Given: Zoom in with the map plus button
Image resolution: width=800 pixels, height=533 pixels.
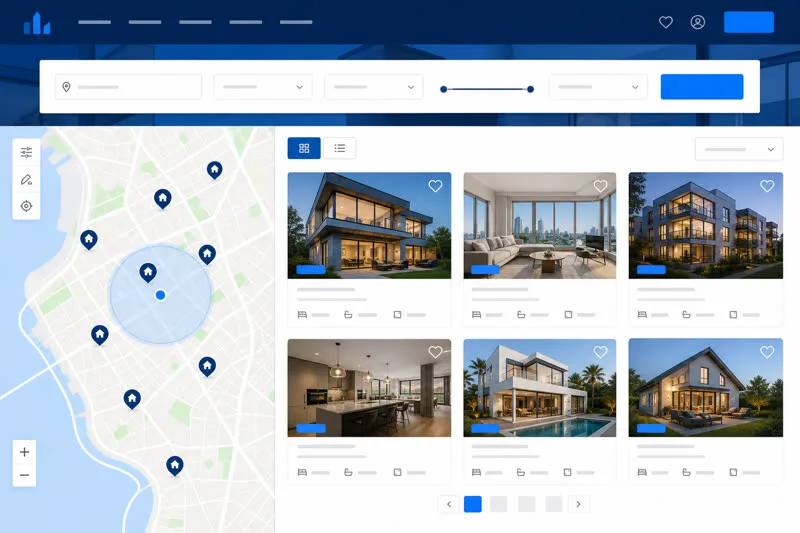Looking at the screenshot, I should (x=24, y=452).
